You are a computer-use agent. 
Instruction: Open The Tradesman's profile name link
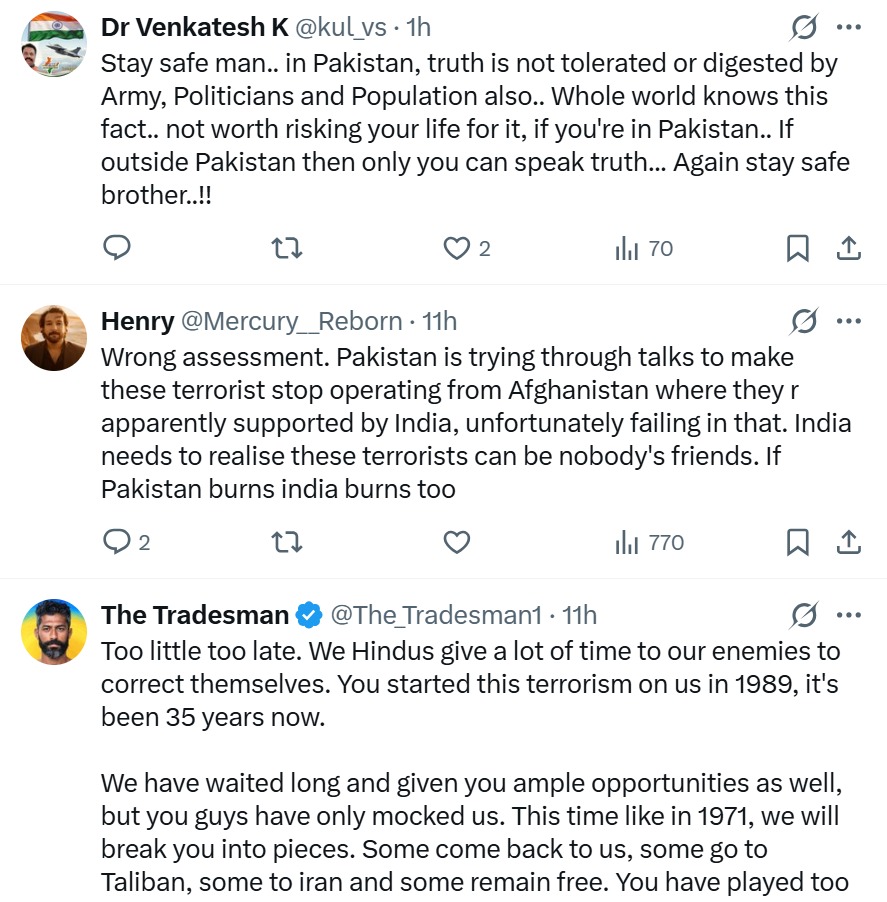[195, 614]
